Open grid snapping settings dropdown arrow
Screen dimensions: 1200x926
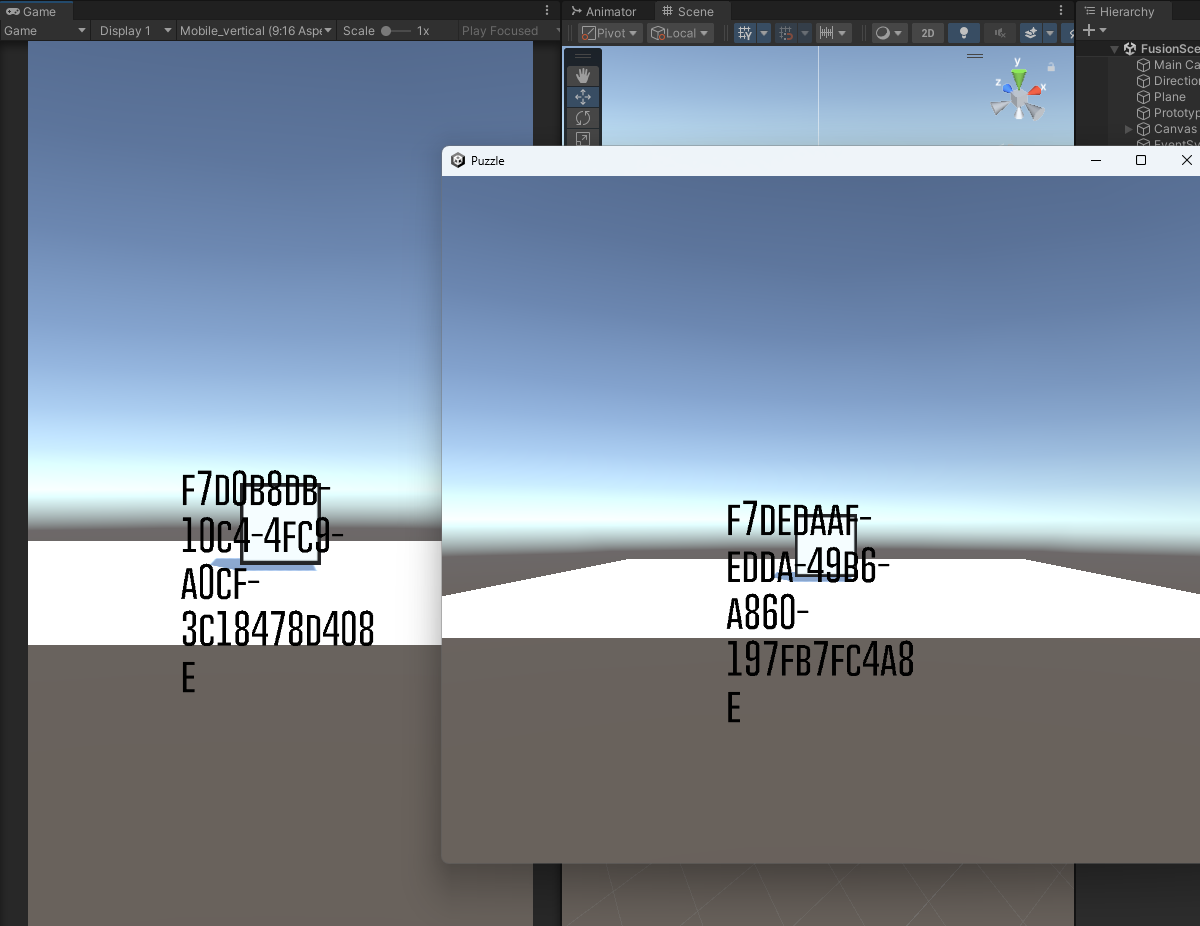click(x=804, y=33)
